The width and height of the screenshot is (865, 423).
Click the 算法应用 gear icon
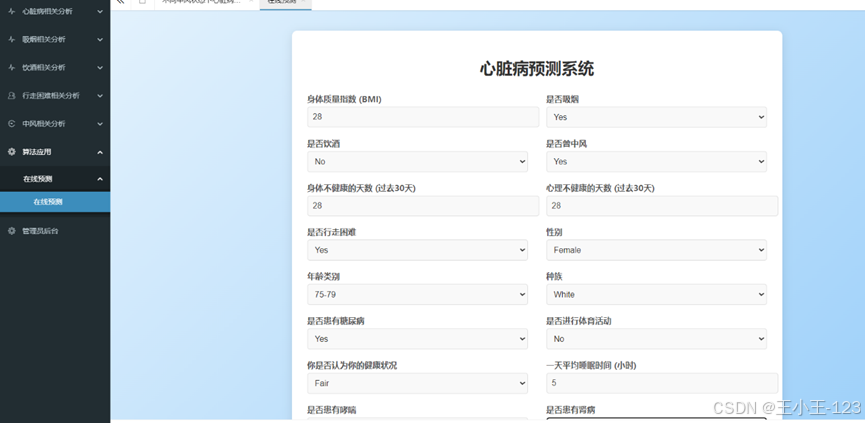tap(12, 152)
